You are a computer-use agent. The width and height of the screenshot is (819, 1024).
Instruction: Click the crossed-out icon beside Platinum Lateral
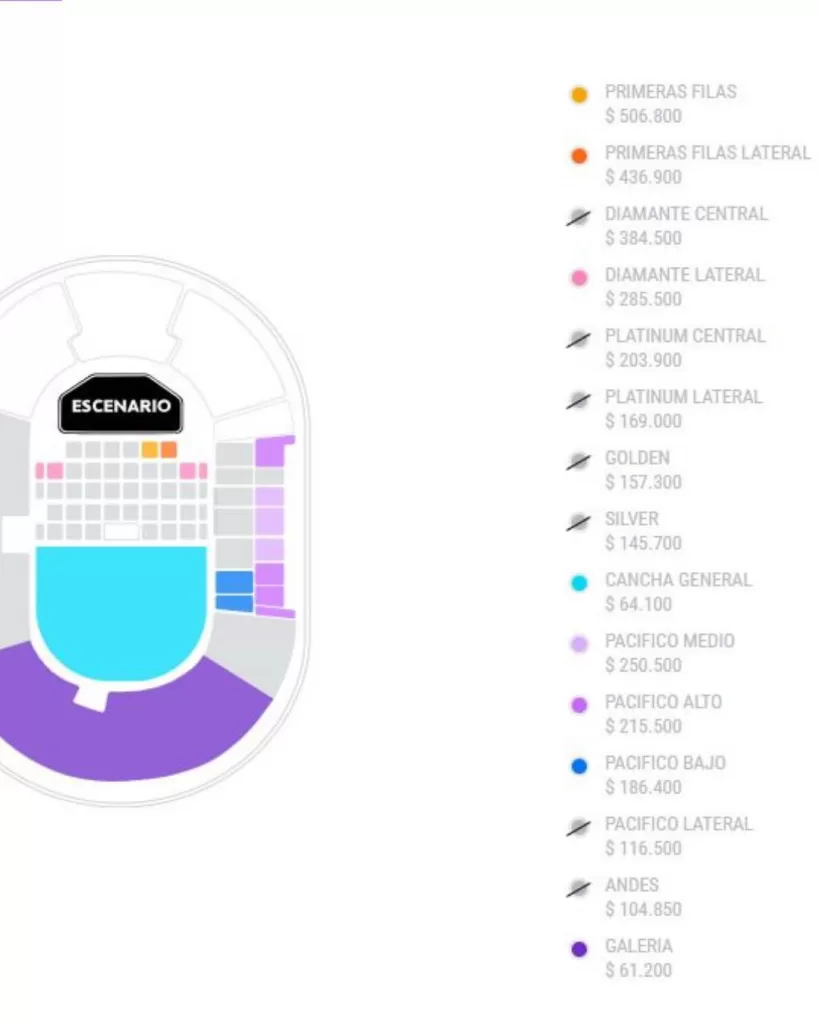coord(578,400)
